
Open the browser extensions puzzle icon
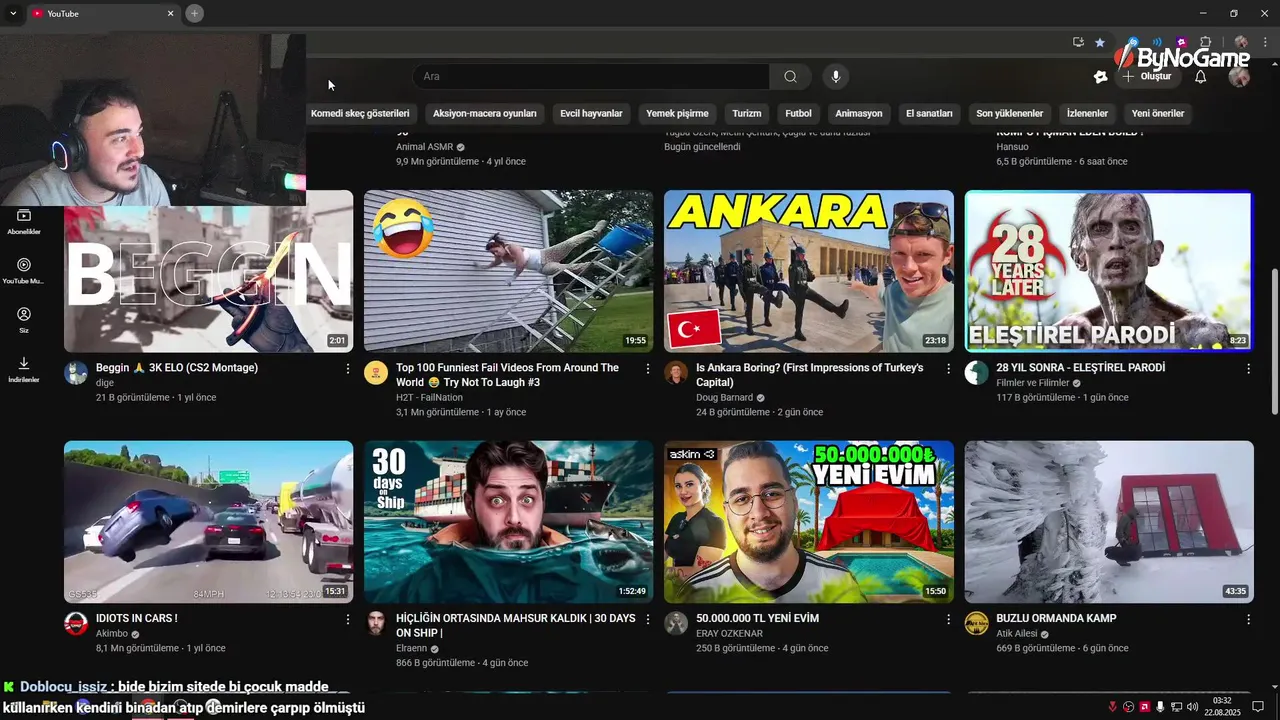point(1205,42)
